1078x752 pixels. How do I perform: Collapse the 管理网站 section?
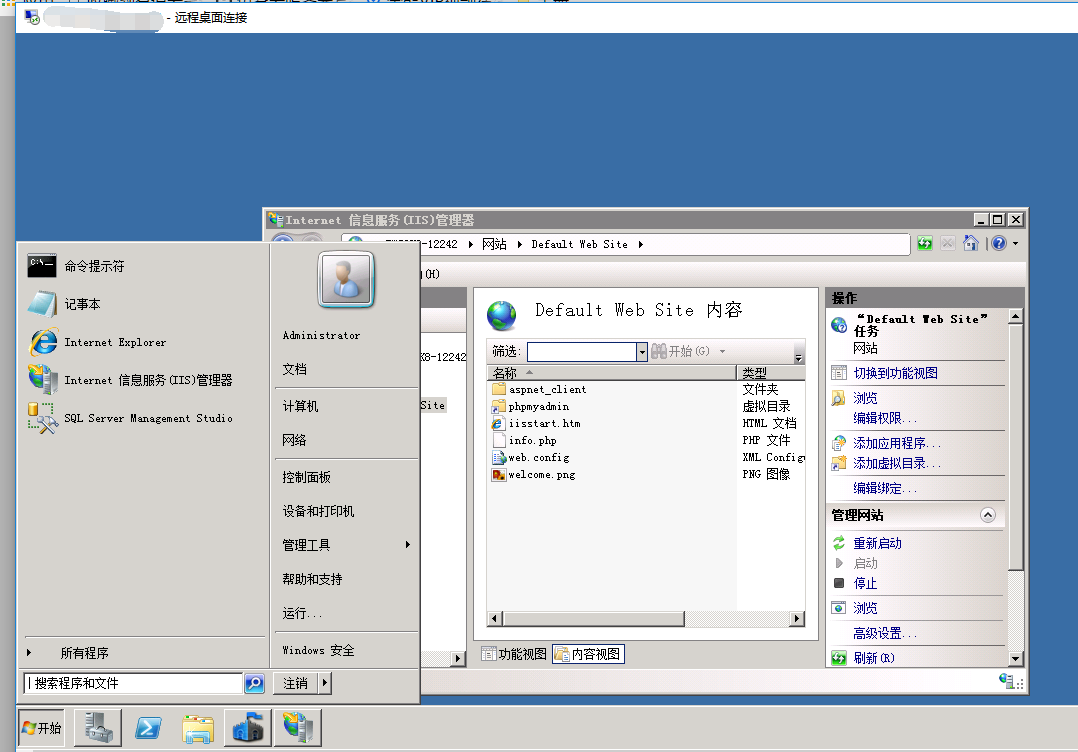pos(987,515)
